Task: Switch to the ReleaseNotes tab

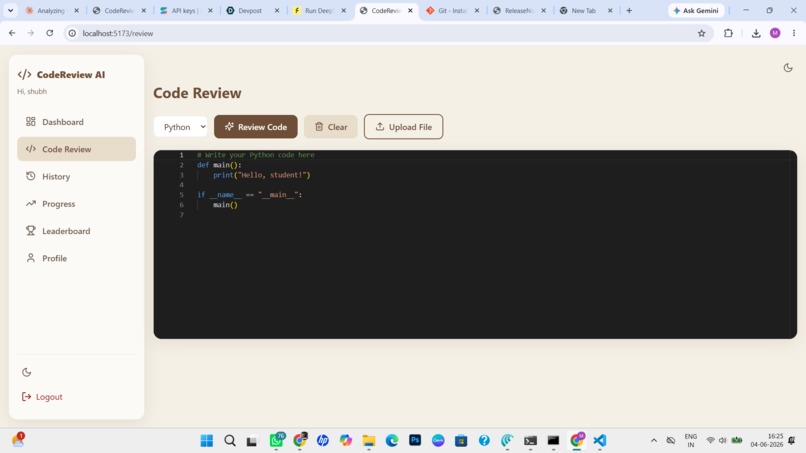Action: click(518, 10)
